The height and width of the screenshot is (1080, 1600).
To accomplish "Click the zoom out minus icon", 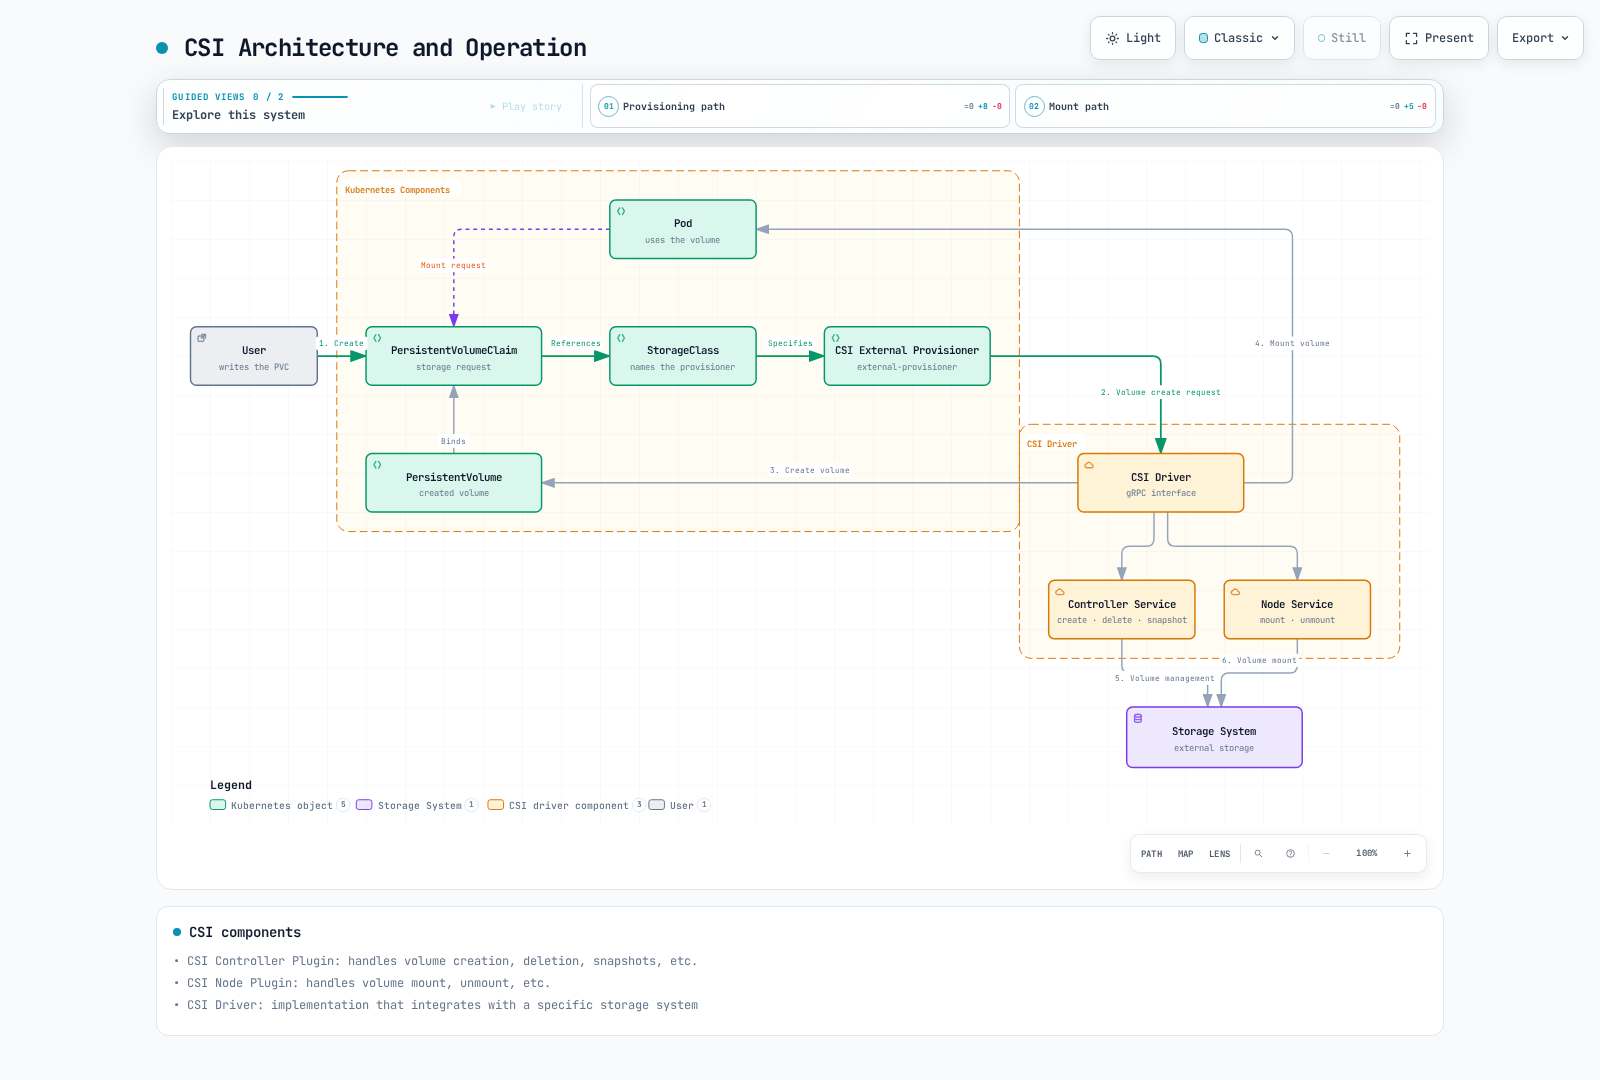I will pos(1326,854).
